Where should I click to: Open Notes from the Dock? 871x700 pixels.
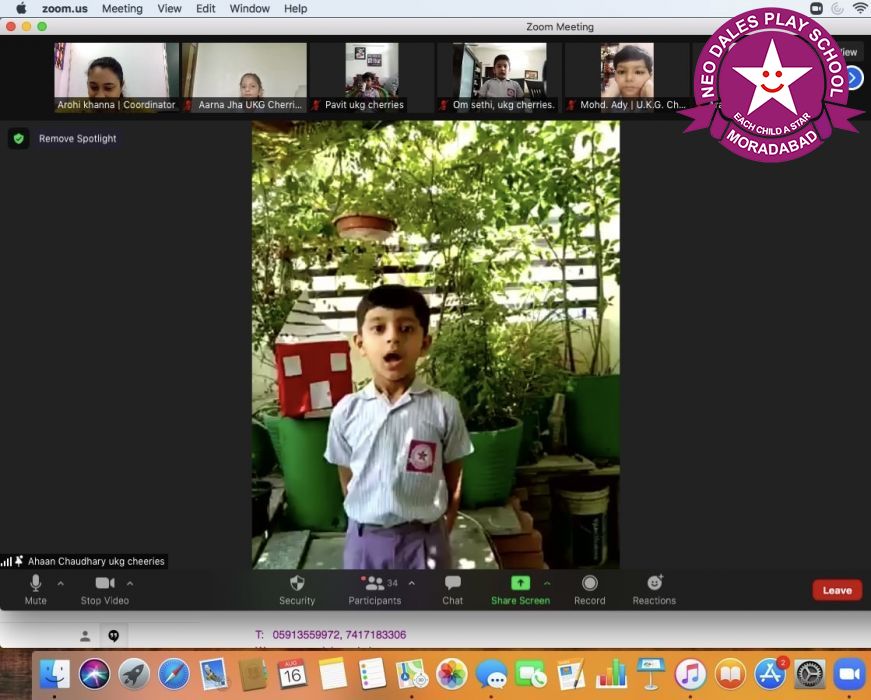(333, 674)
